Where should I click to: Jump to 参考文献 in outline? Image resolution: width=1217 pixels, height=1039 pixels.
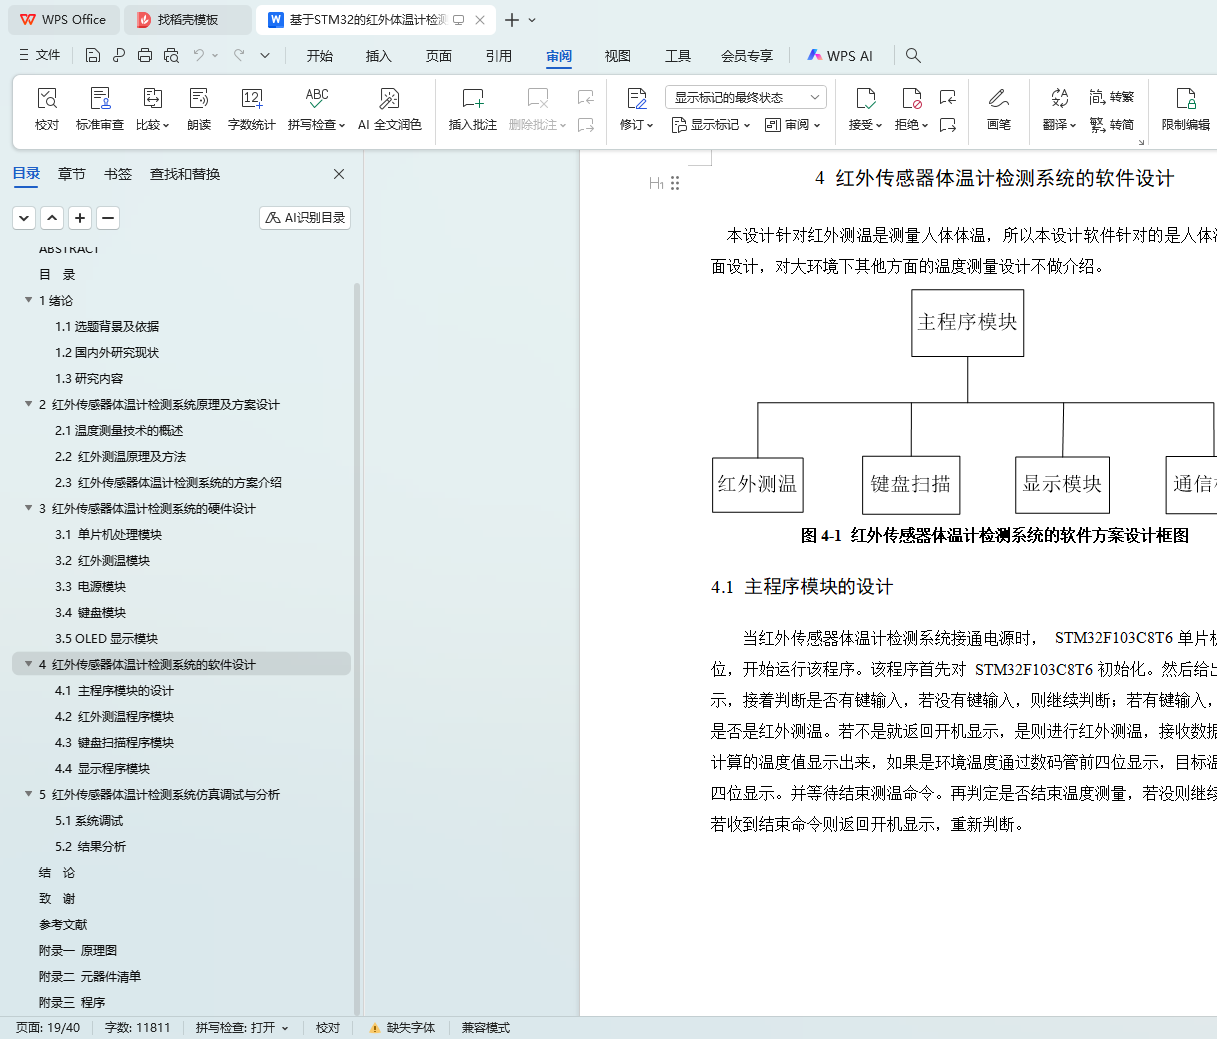[x=63, y=924]
